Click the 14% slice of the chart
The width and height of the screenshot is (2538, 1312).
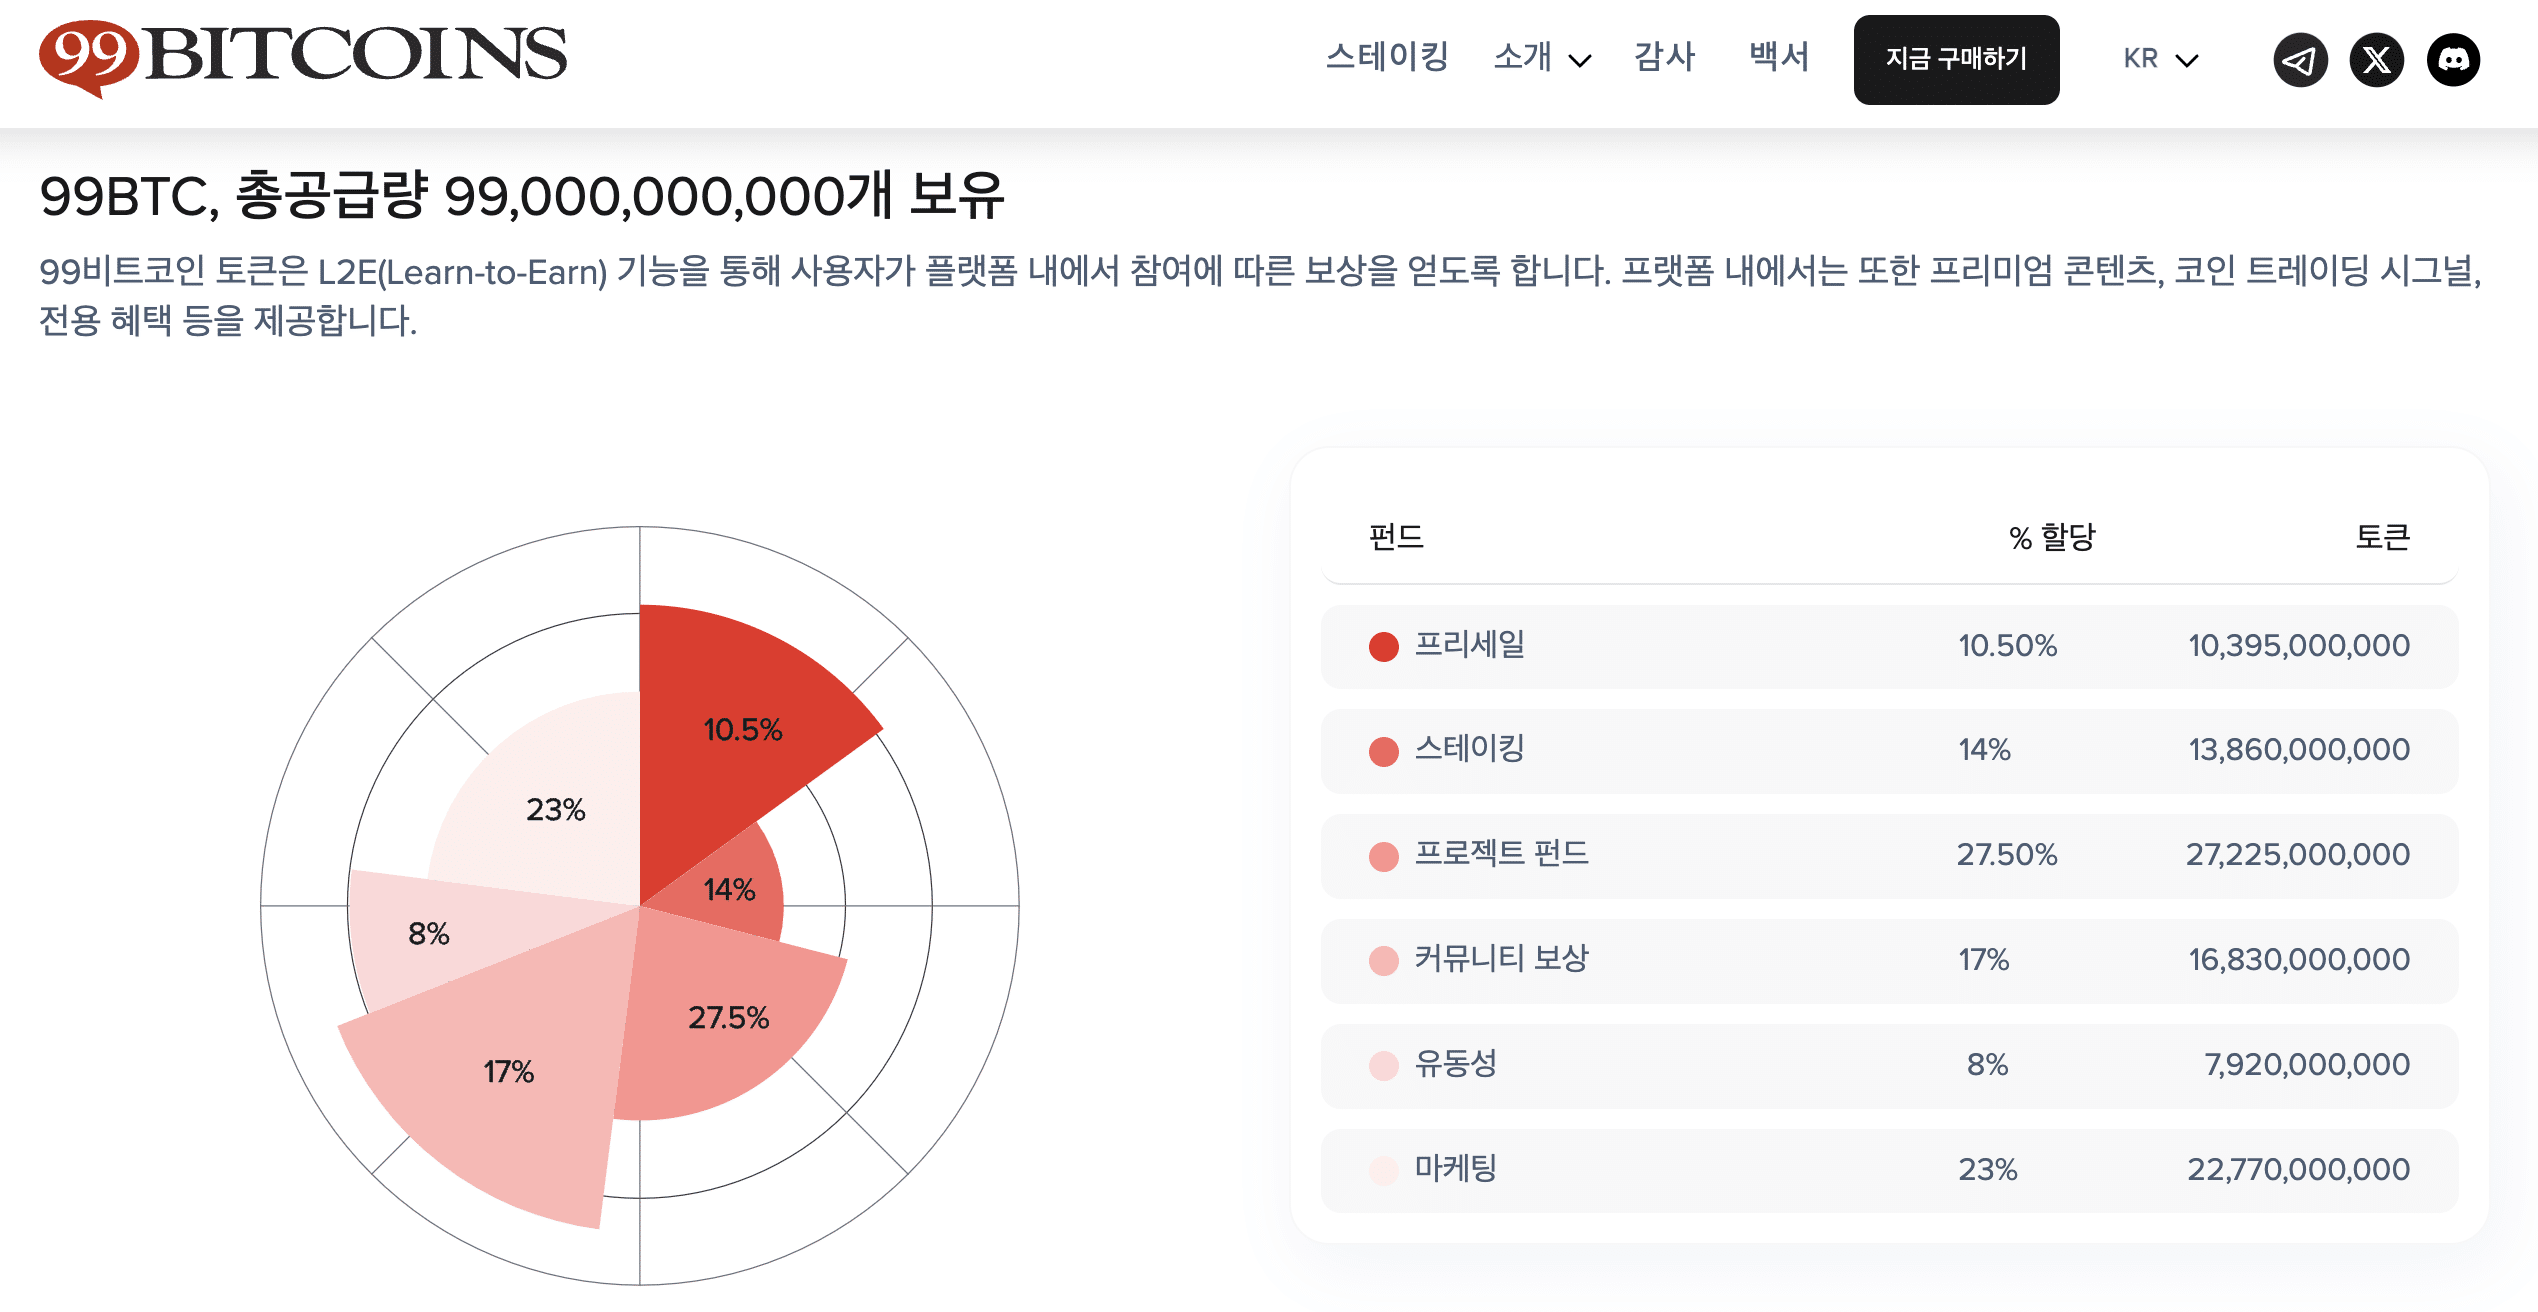[x=729, y=889]
